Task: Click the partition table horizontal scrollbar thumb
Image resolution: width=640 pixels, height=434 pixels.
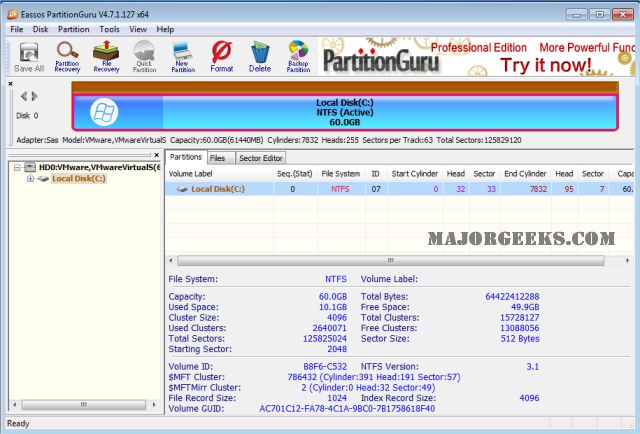Action: point(391,260)
